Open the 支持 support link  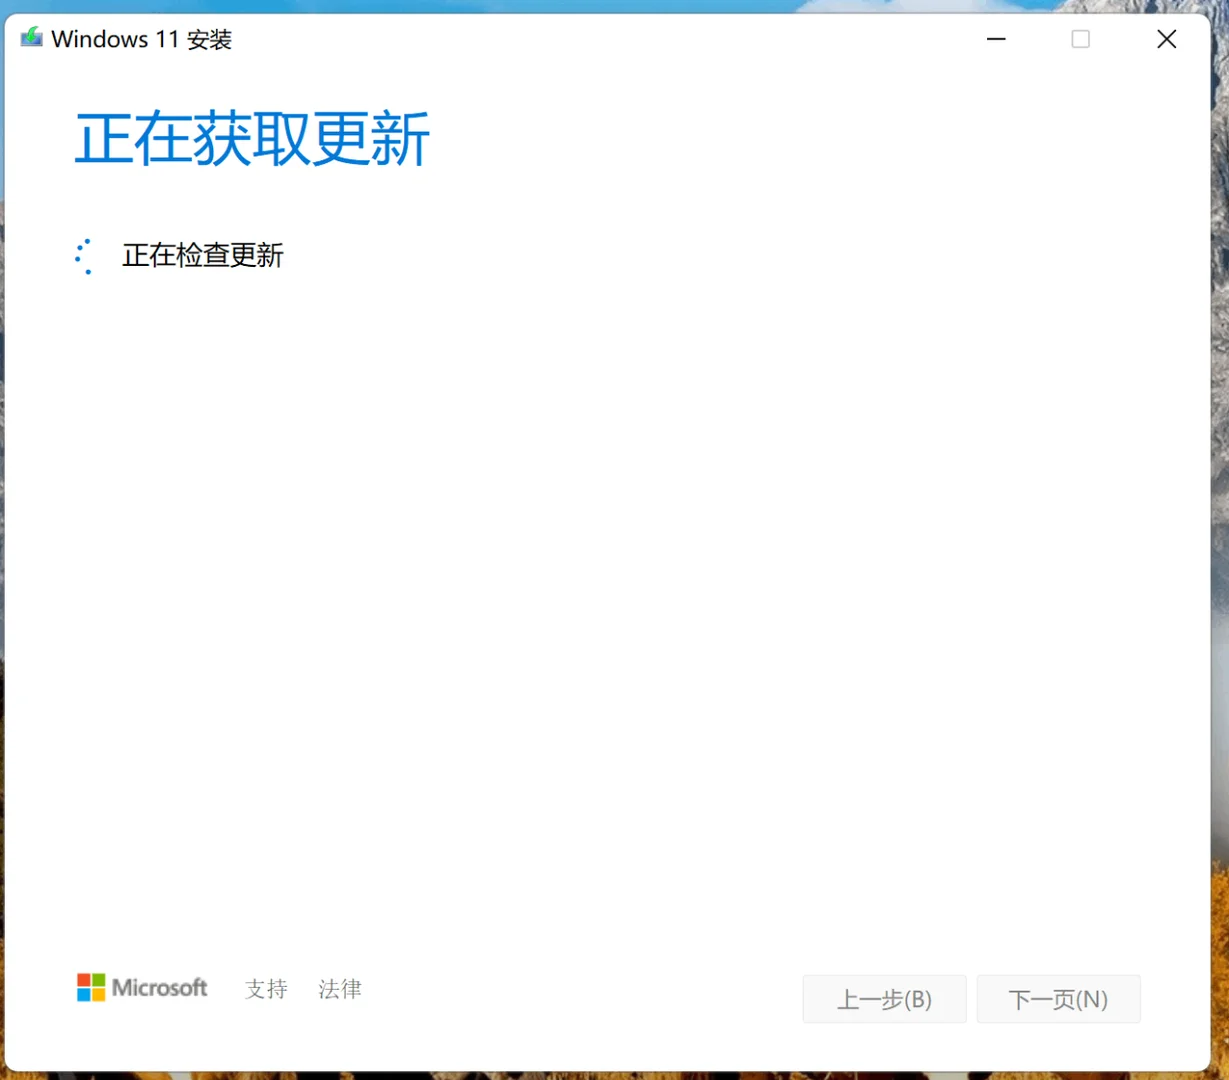265,989
